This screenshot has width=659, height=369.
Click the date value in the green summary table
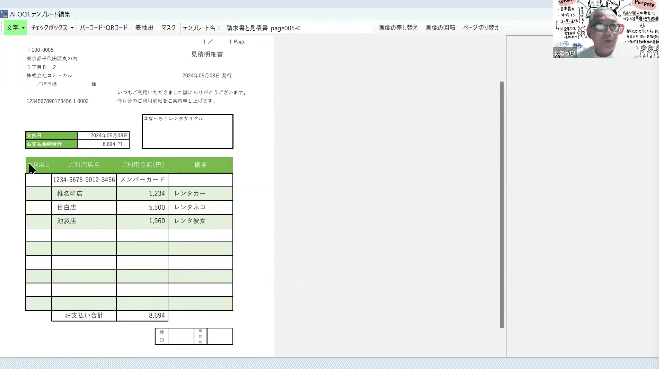(103, 135)
